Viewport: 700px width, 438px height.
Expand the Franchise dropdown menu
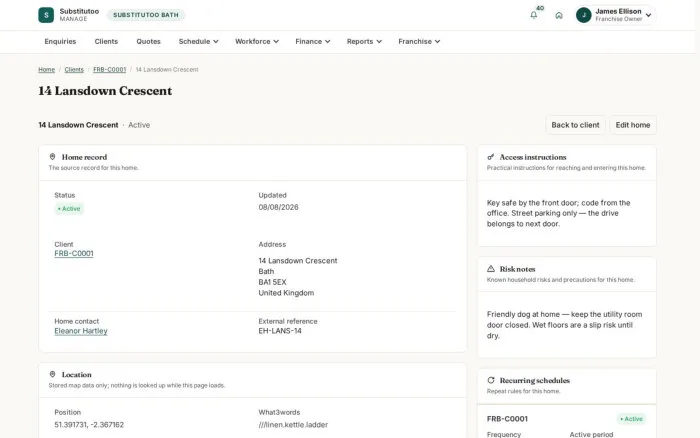point(419,42)
